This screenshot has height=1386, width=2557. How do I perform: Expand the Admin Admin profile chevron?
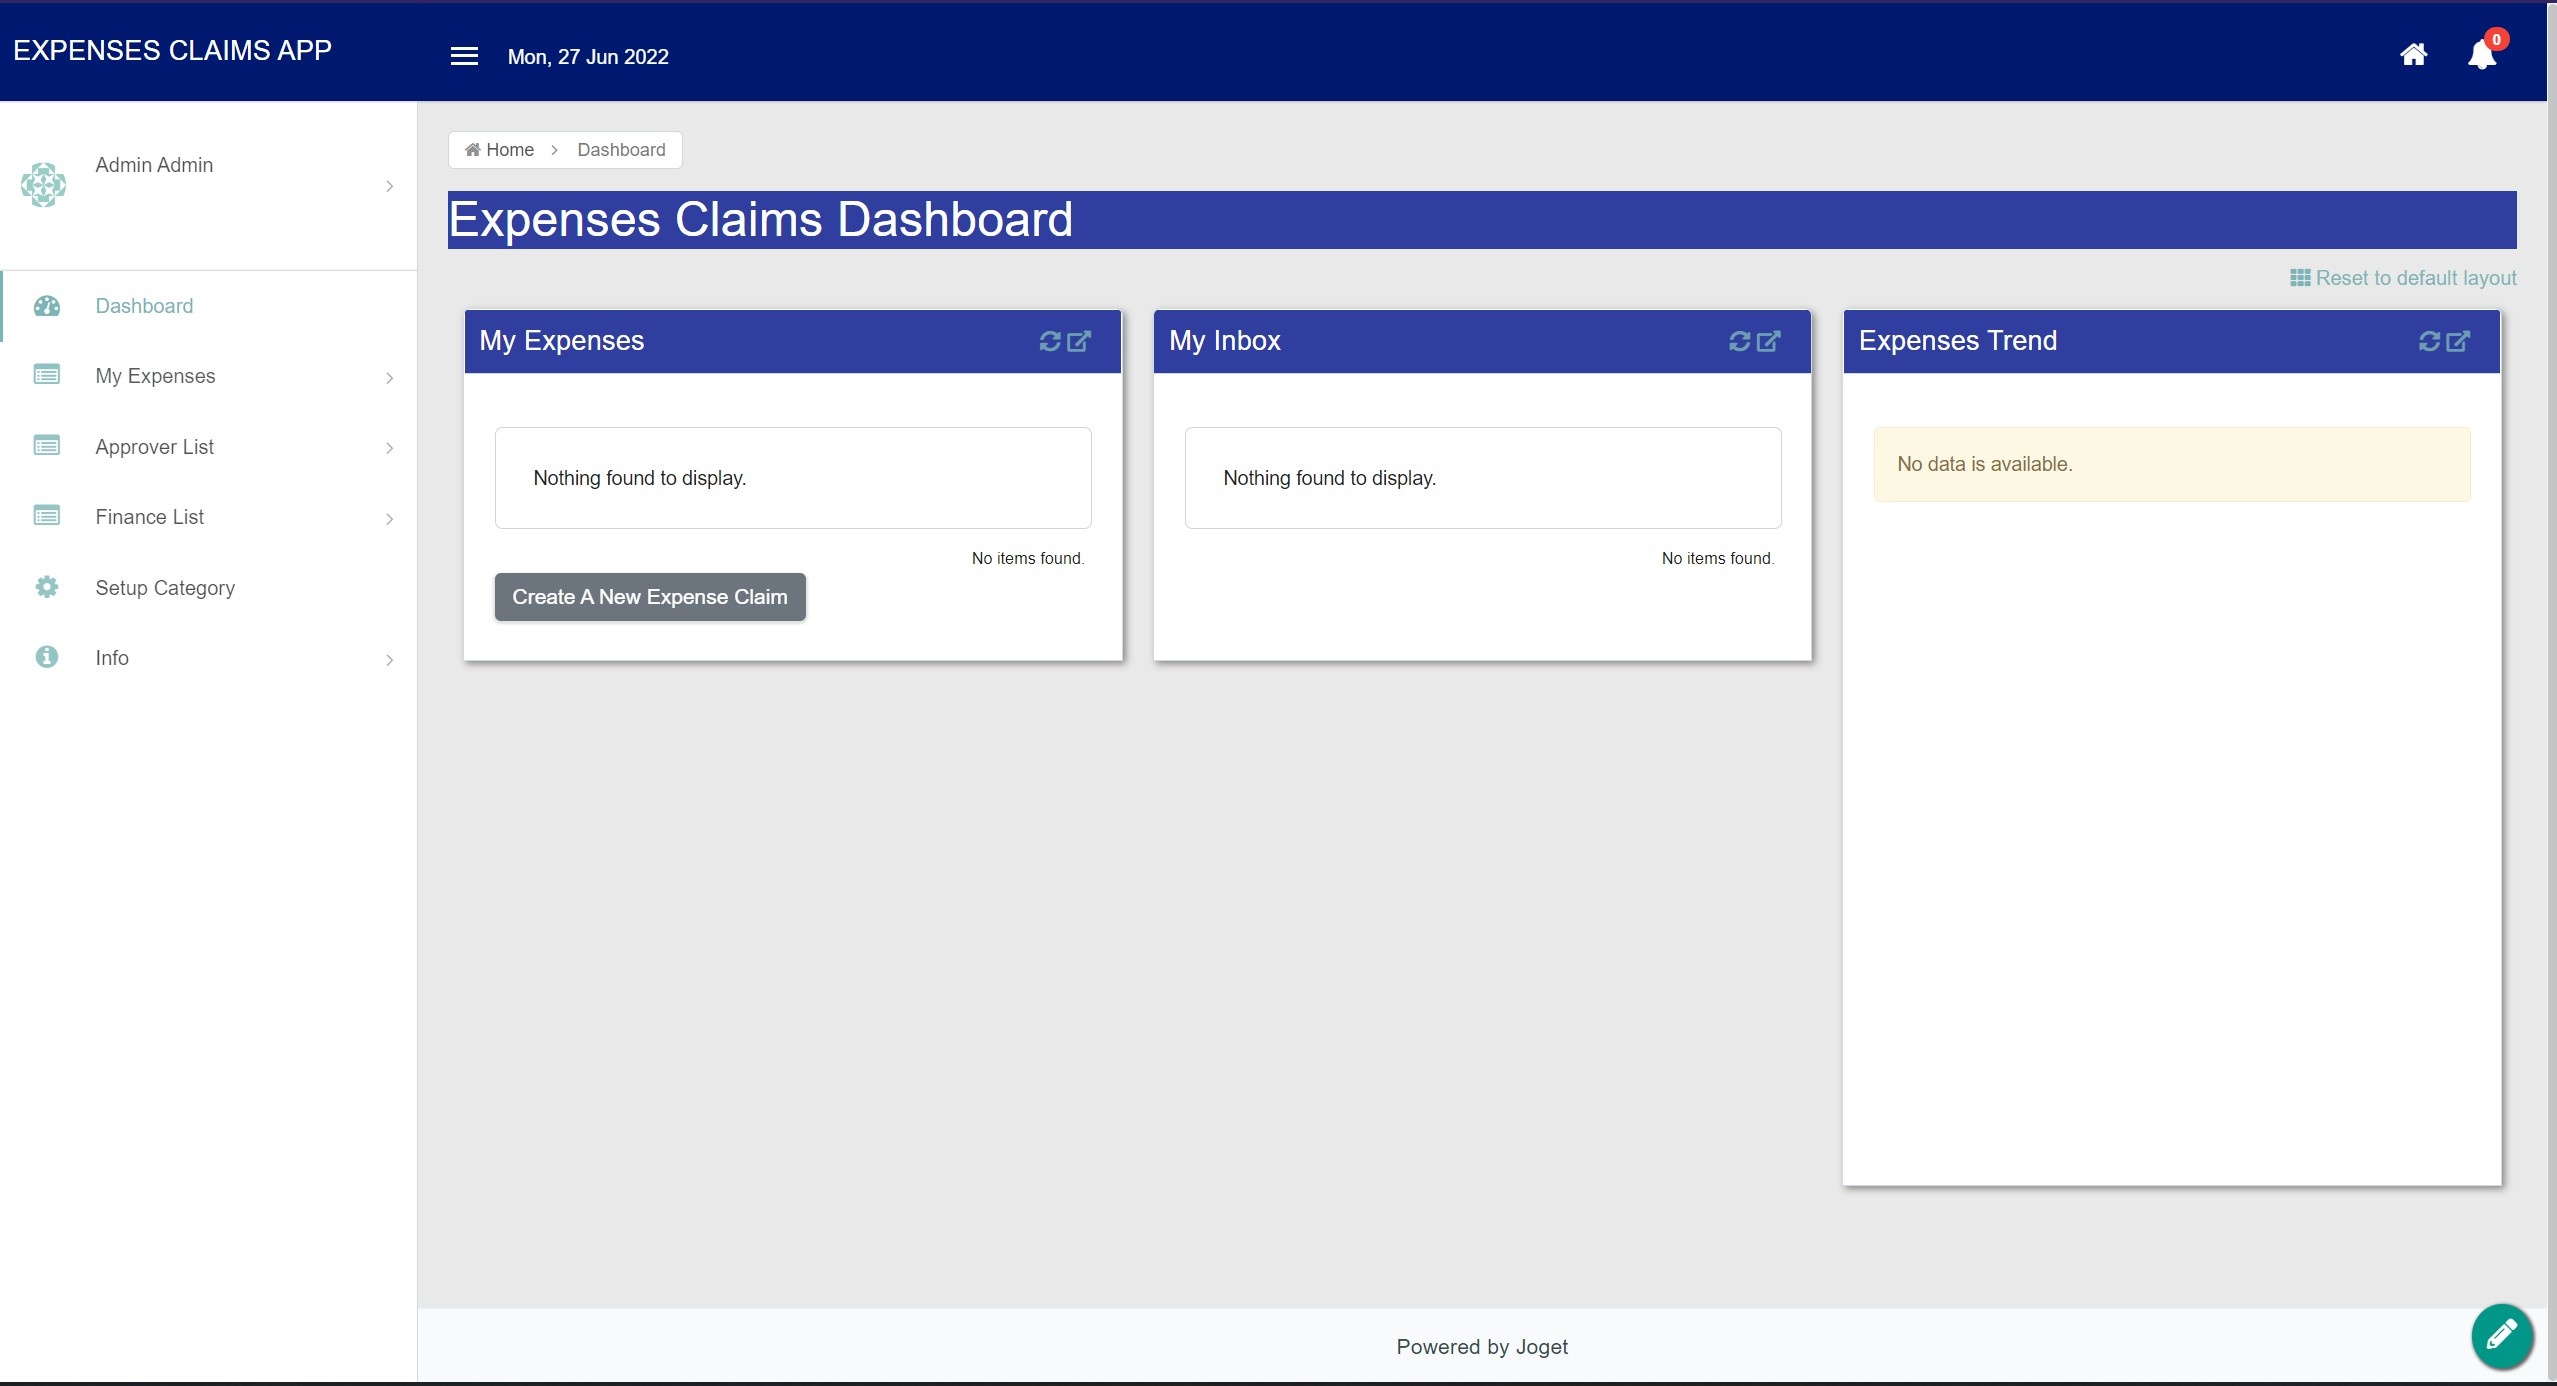click(389, 186)
